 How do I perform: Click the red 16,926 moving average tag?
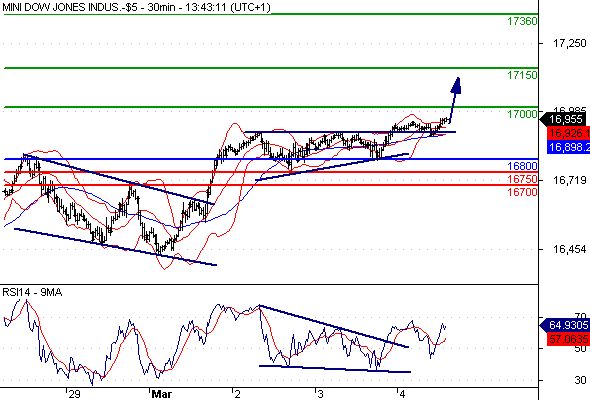point(568,133)
